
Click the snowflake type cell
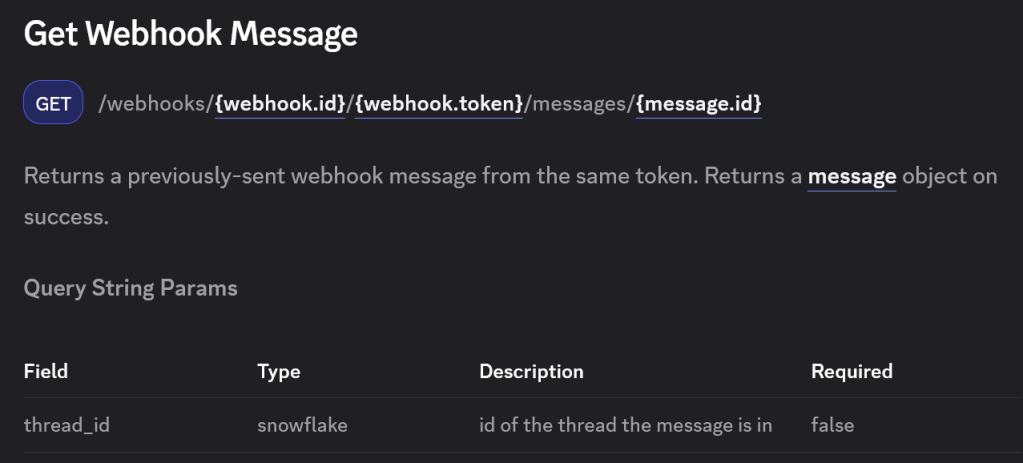point(302,425)
